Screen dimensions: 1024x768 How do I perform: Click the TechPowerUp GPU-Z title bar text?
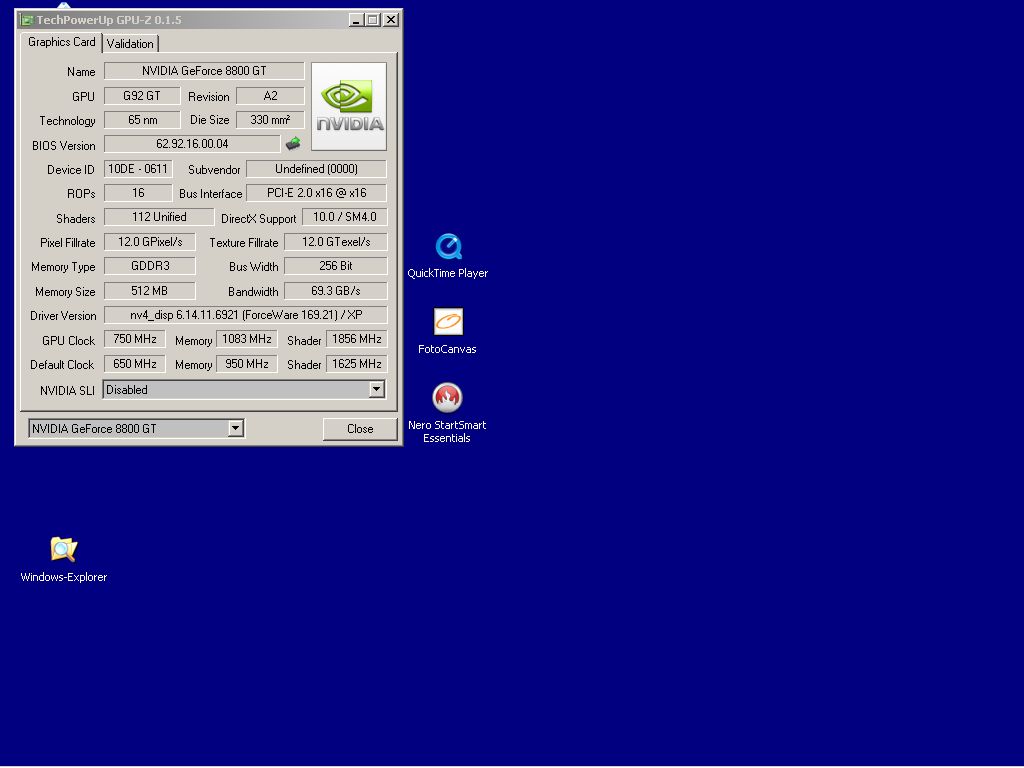pyautogui.click(x=109, y=20)
